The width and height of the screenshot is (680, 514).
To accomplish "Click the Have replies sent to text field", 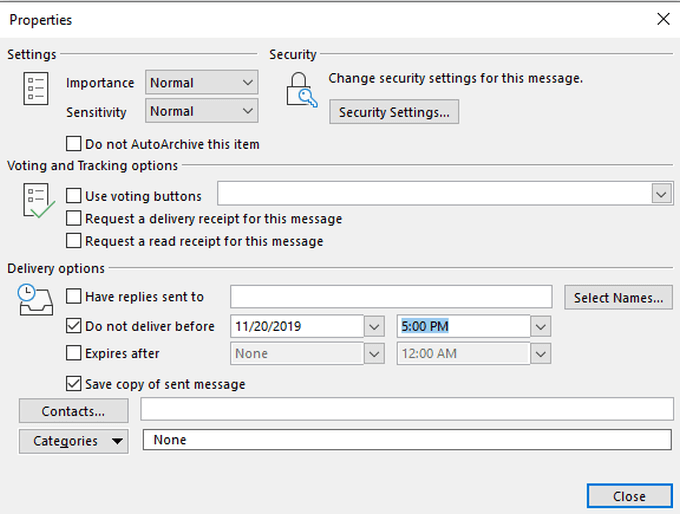I will (391, 297).
